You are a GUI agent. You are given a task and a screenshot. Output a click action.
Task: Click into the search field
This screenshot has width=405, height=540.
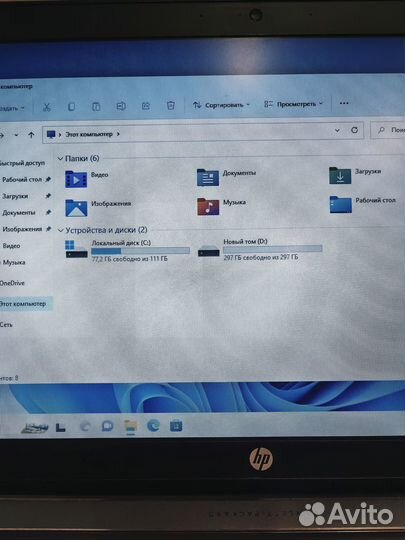[388, 130]
